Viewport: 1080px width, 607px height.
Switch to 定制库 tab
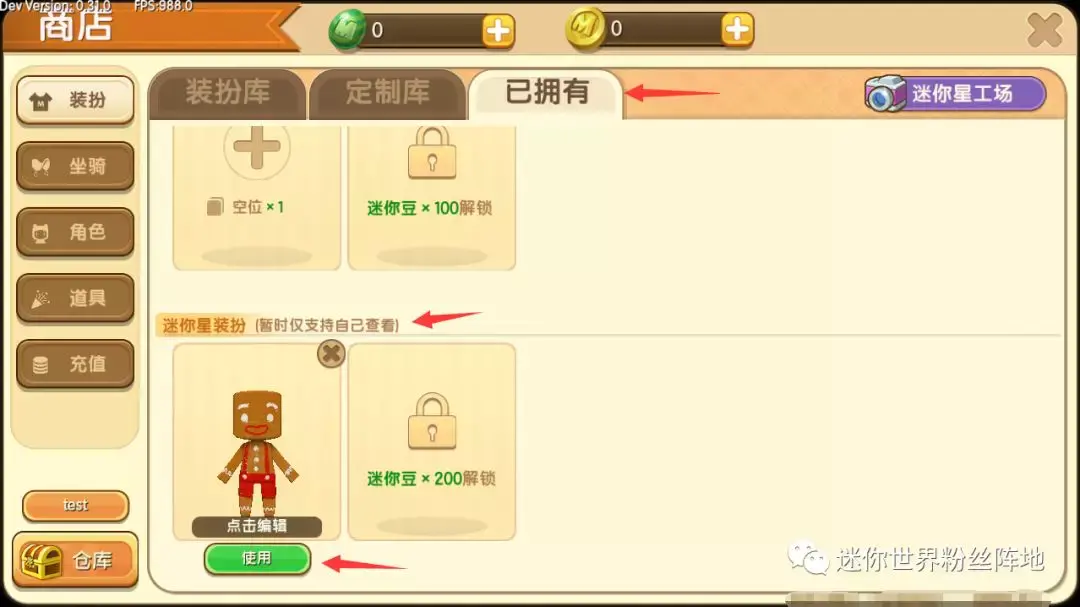click(x=388, y=93)
